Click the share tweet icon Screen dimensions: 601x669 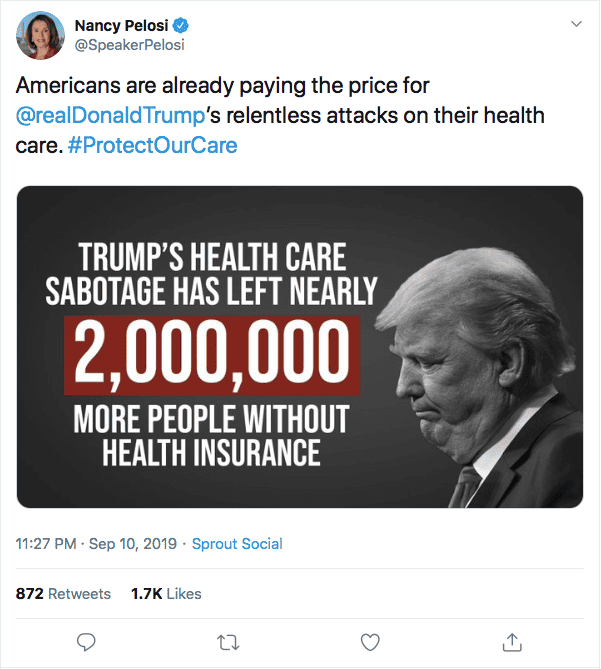512,640
